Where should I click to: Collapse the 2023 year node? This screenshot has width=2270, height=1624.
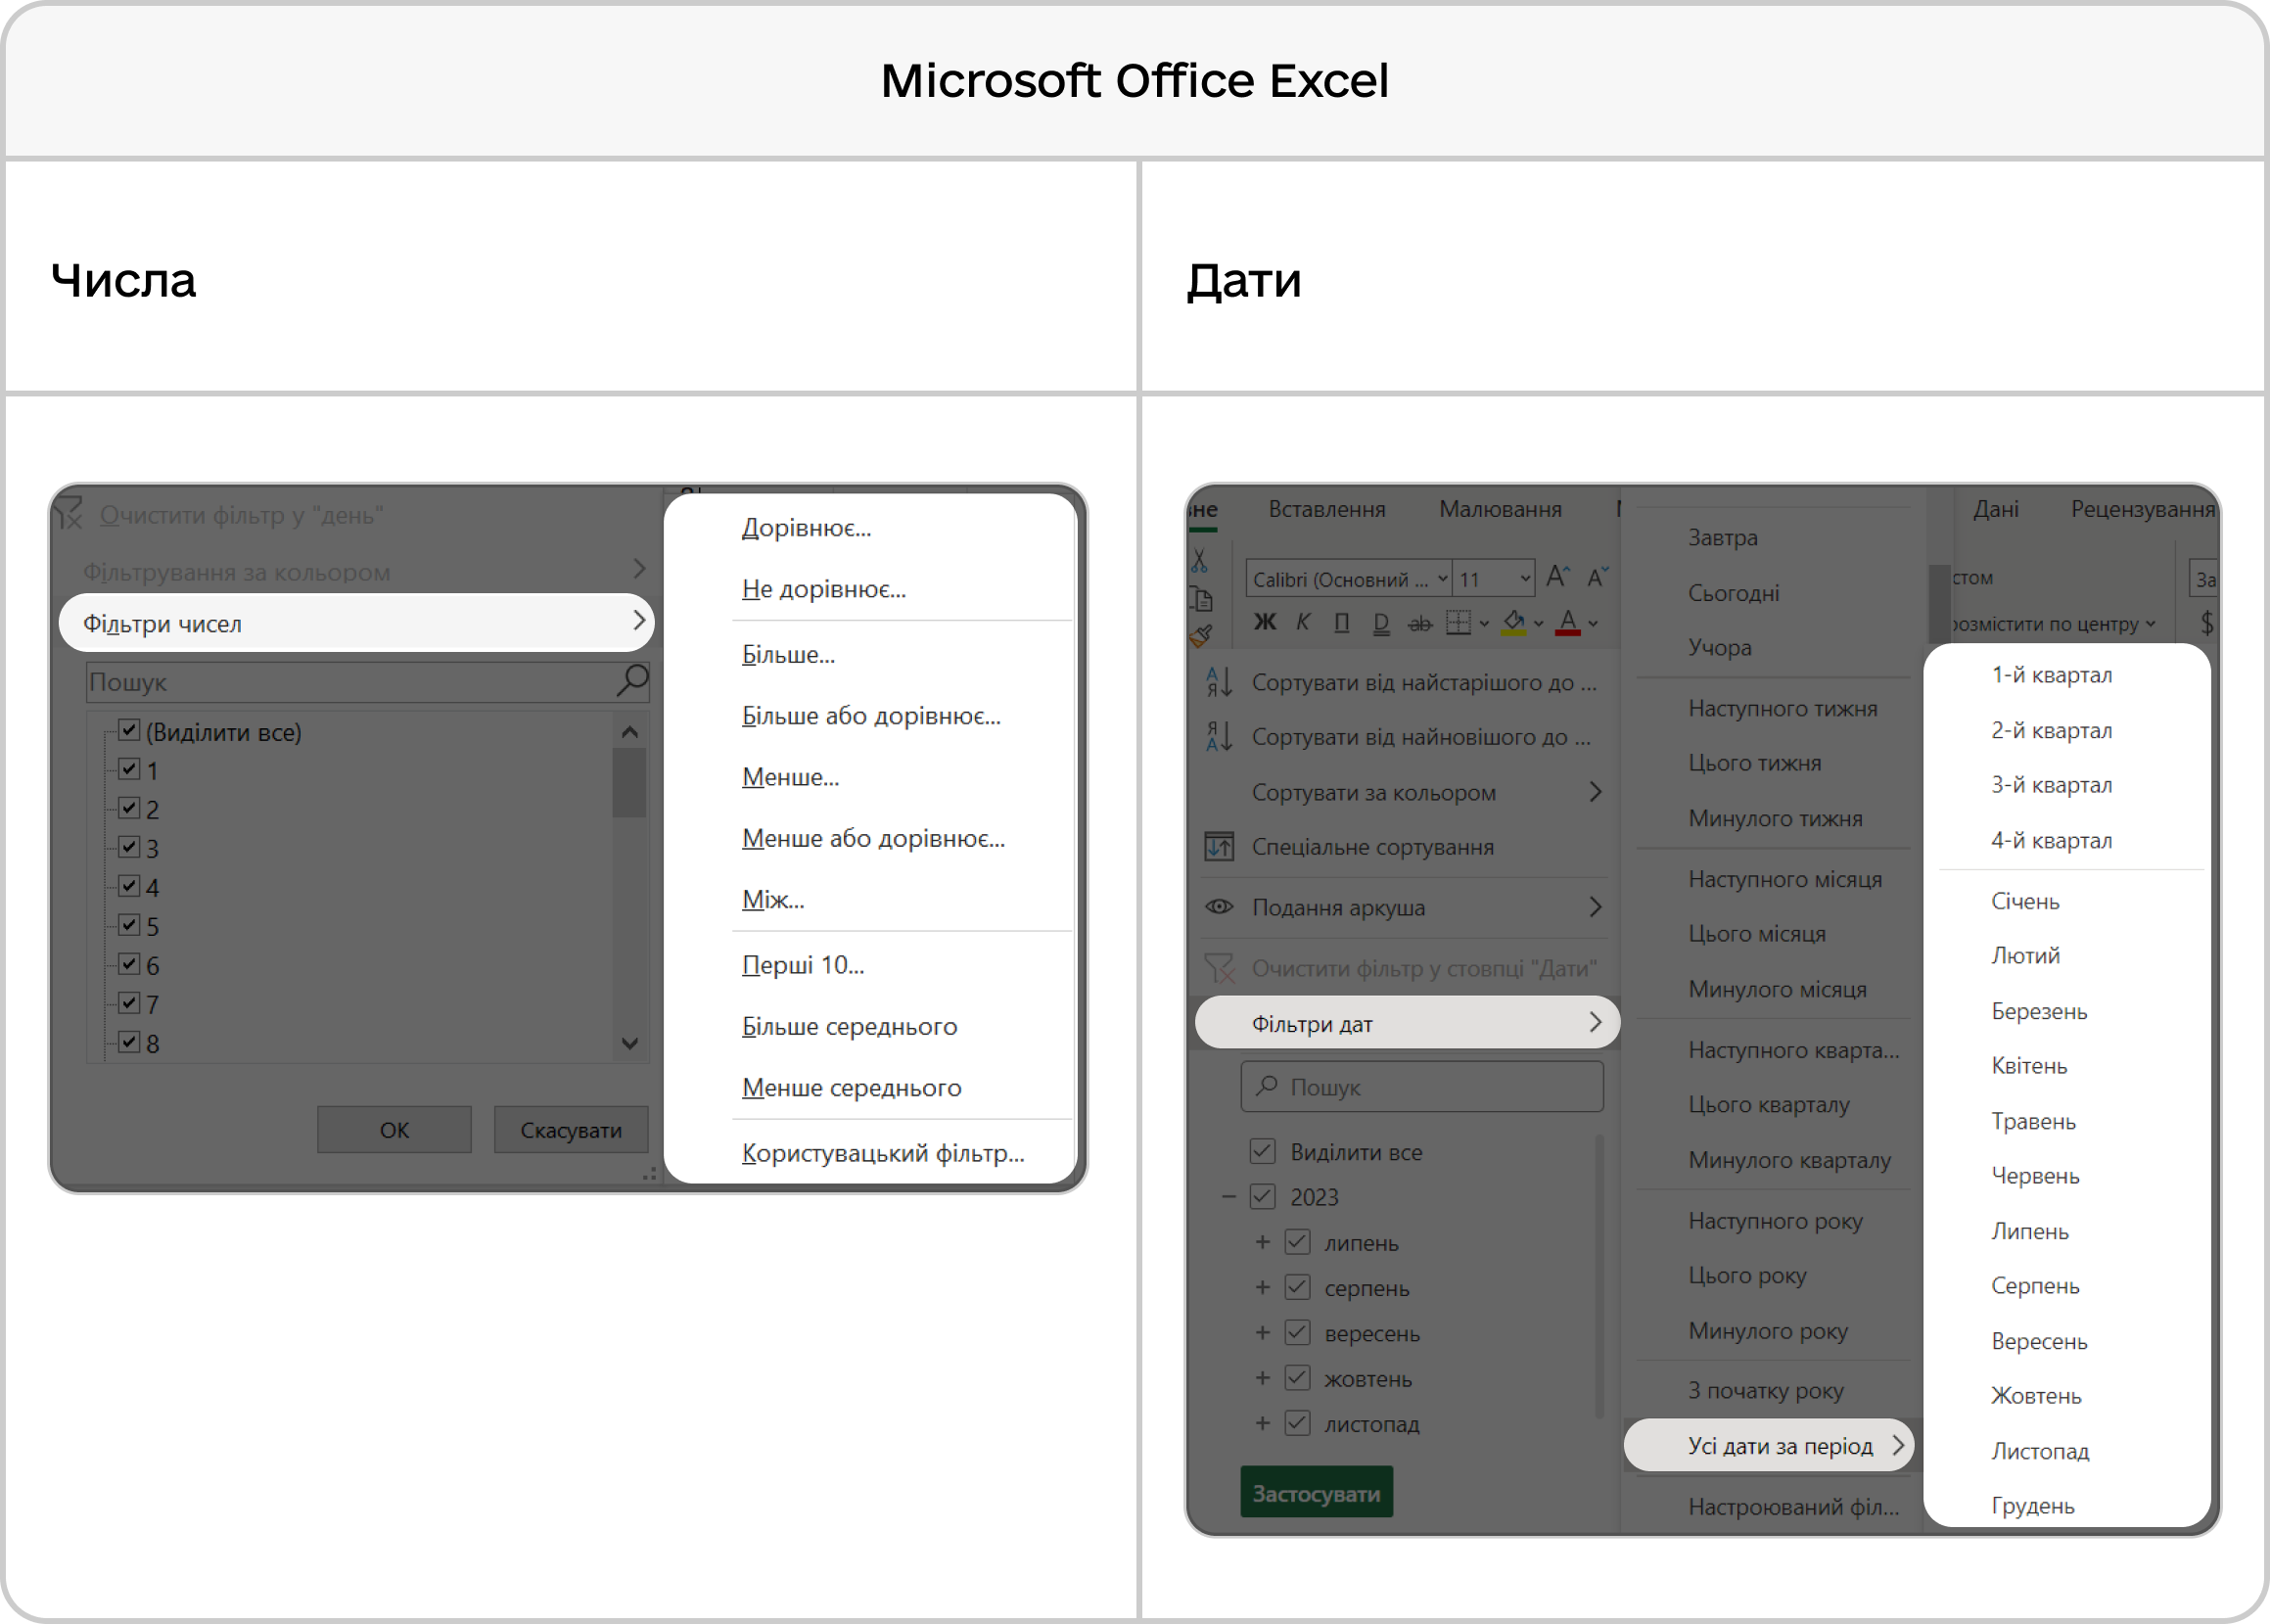[1229, 1196]
